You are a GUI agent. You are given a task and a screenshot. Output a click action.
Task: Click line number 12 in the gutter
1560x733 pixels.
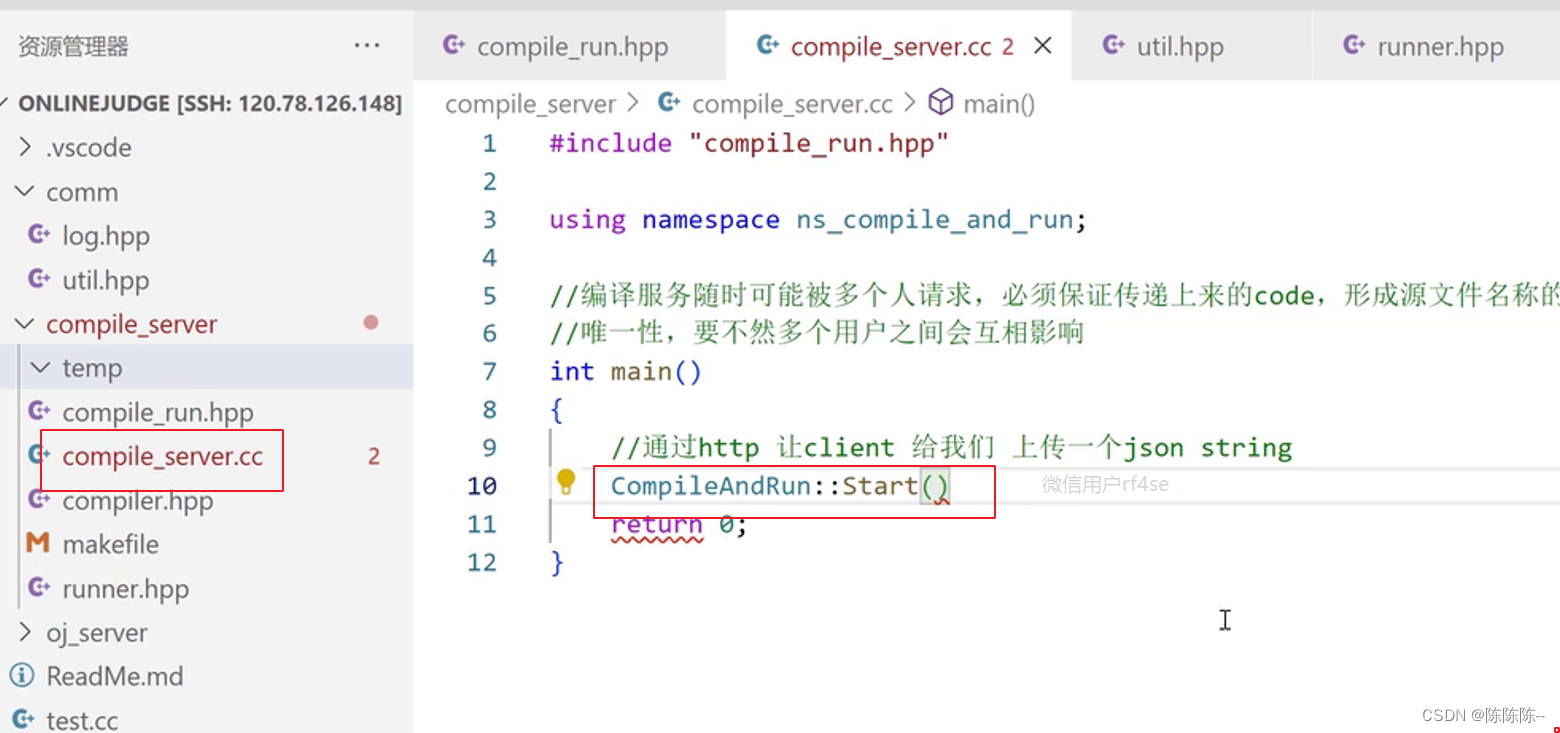coord(481,562)
